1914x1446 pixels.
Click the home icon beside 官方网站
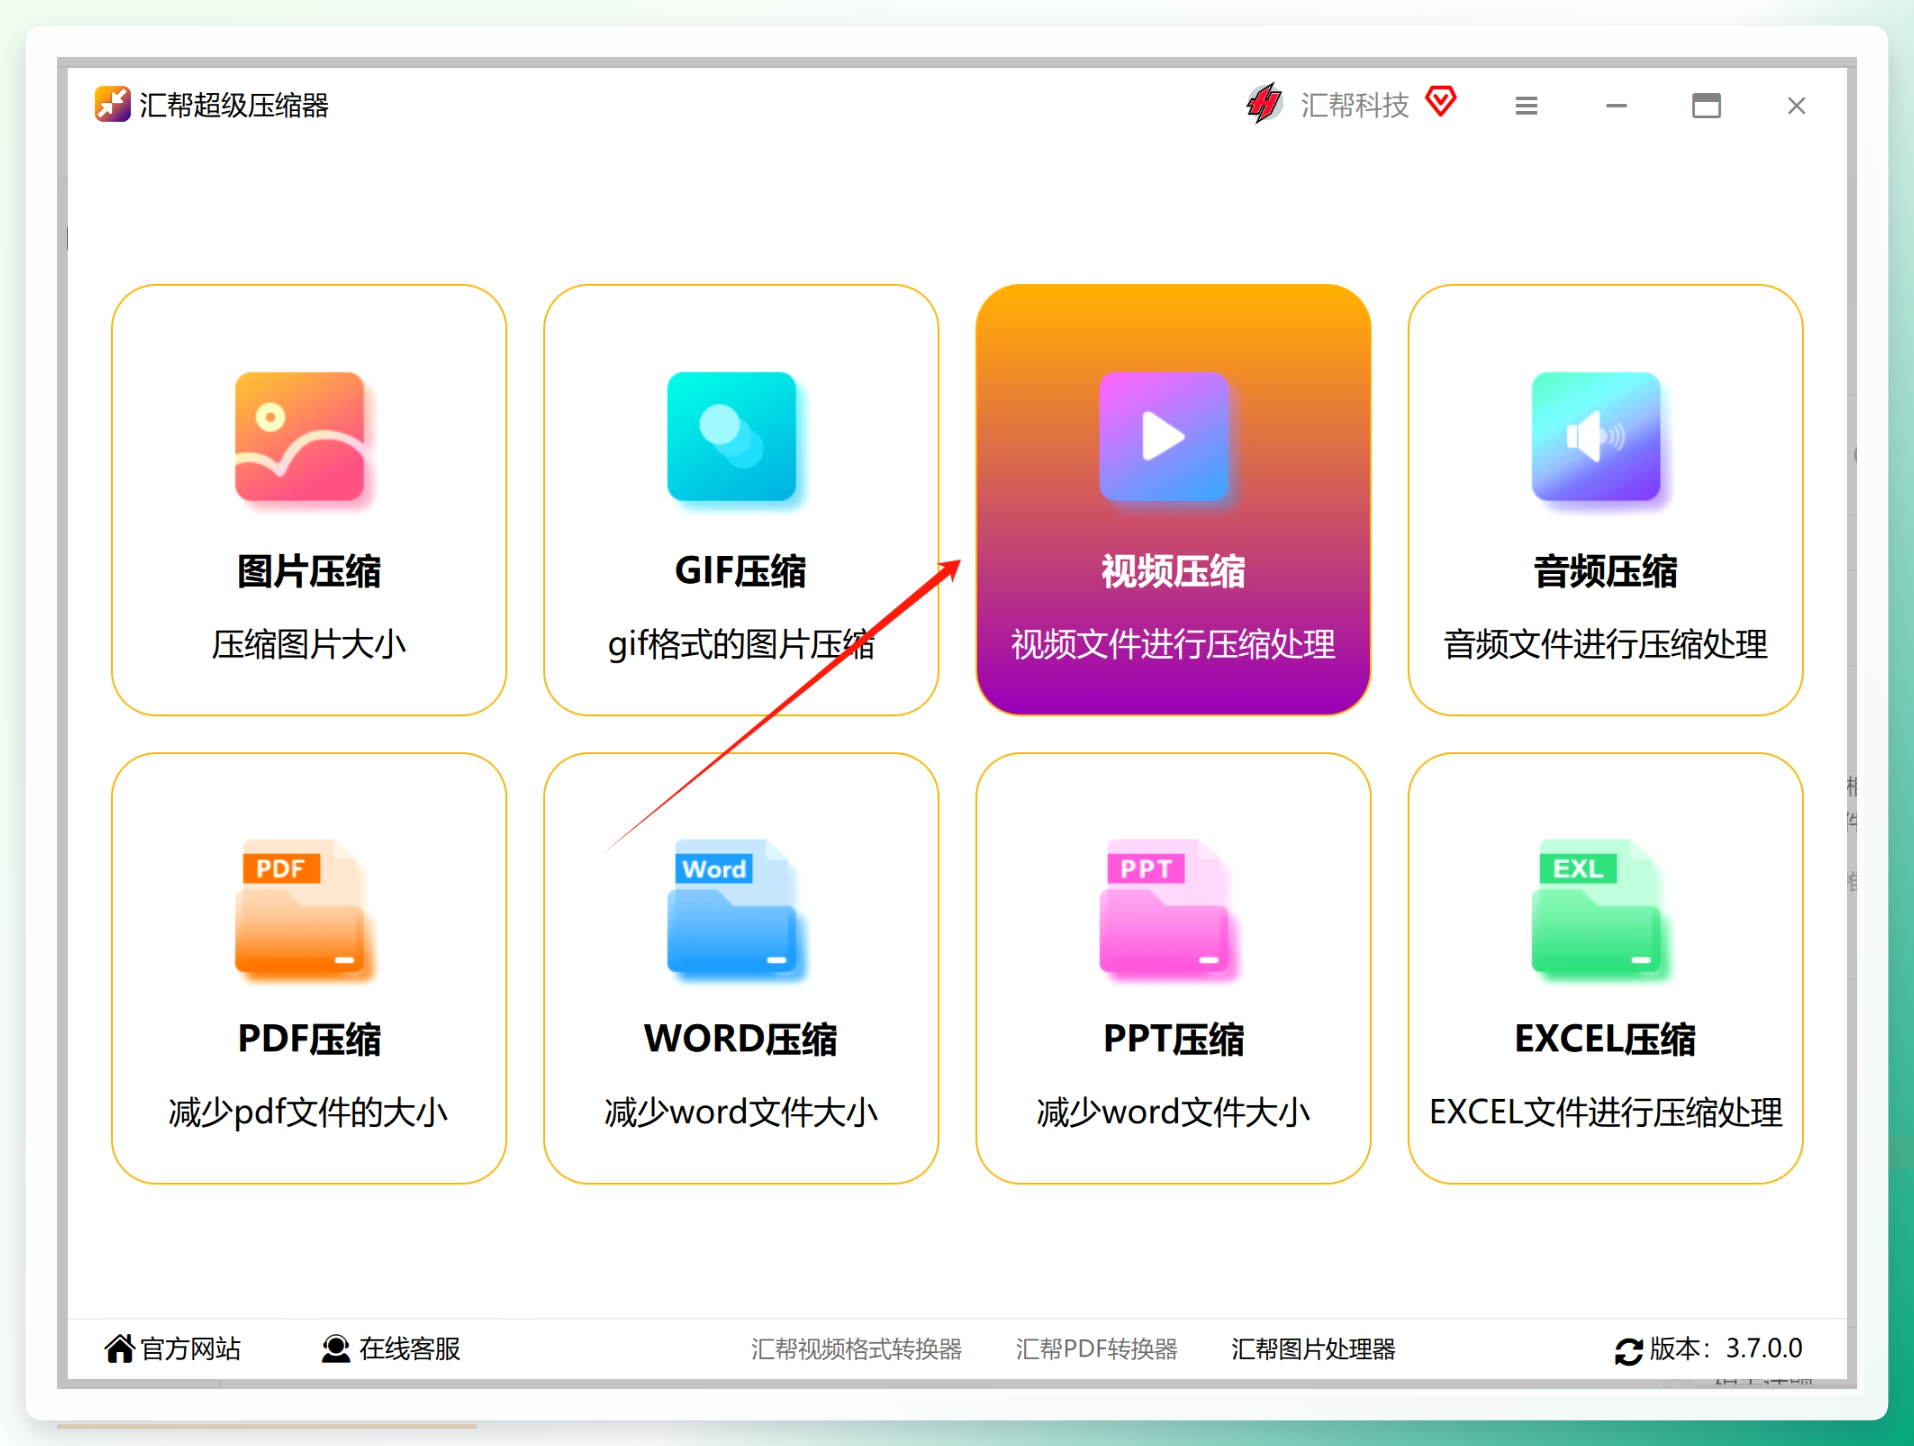click(x=119, y=1348)
